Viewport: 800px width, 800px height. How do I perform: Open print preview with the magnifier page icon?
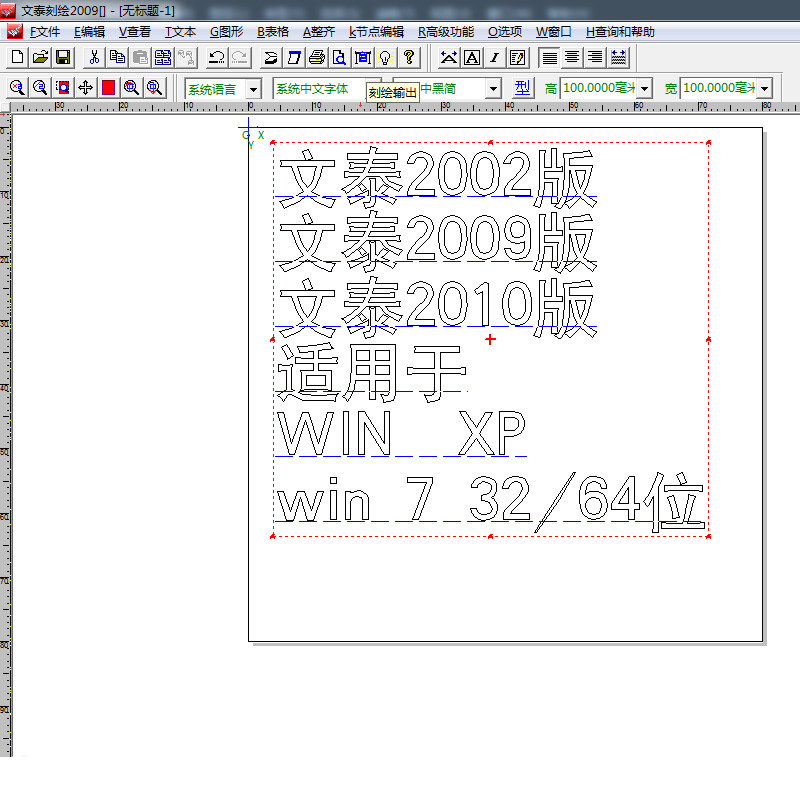pyautogui.click(x=340, y=57)
